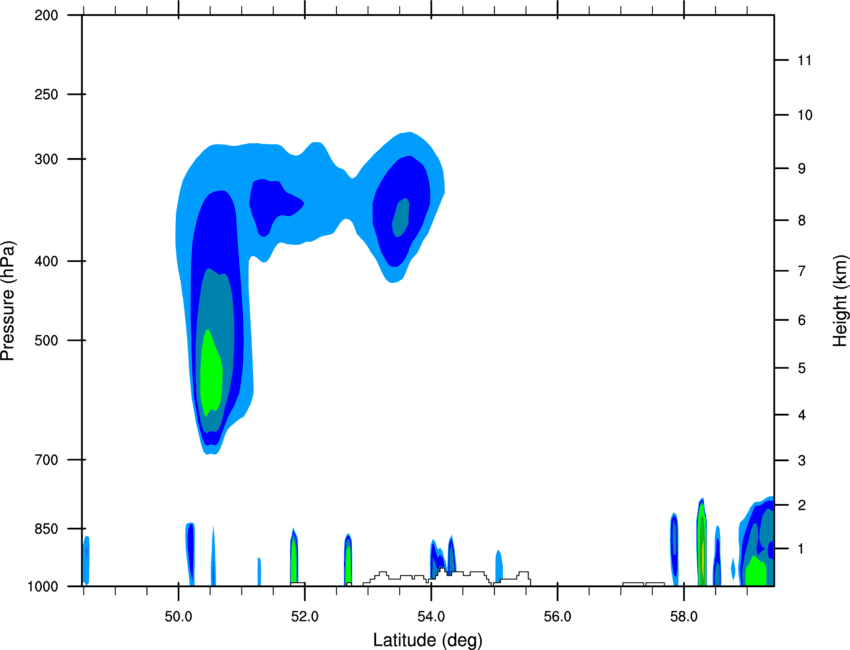Click the 58.0 latitude tick label
The image size is (850, 650).
coord(684,617)
